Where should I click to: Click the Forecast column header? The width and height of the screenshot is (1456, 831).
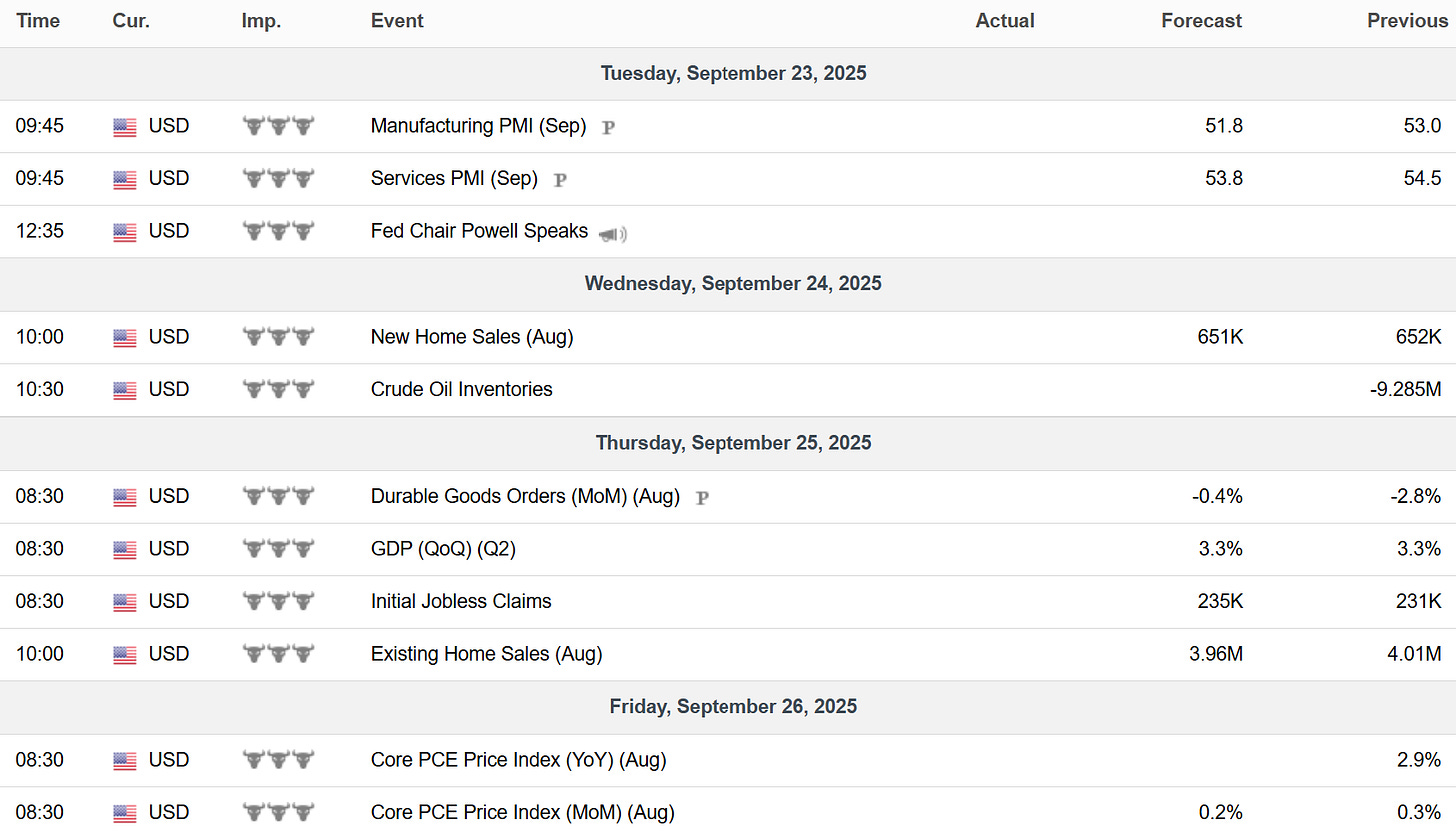tap(1201, 21)
